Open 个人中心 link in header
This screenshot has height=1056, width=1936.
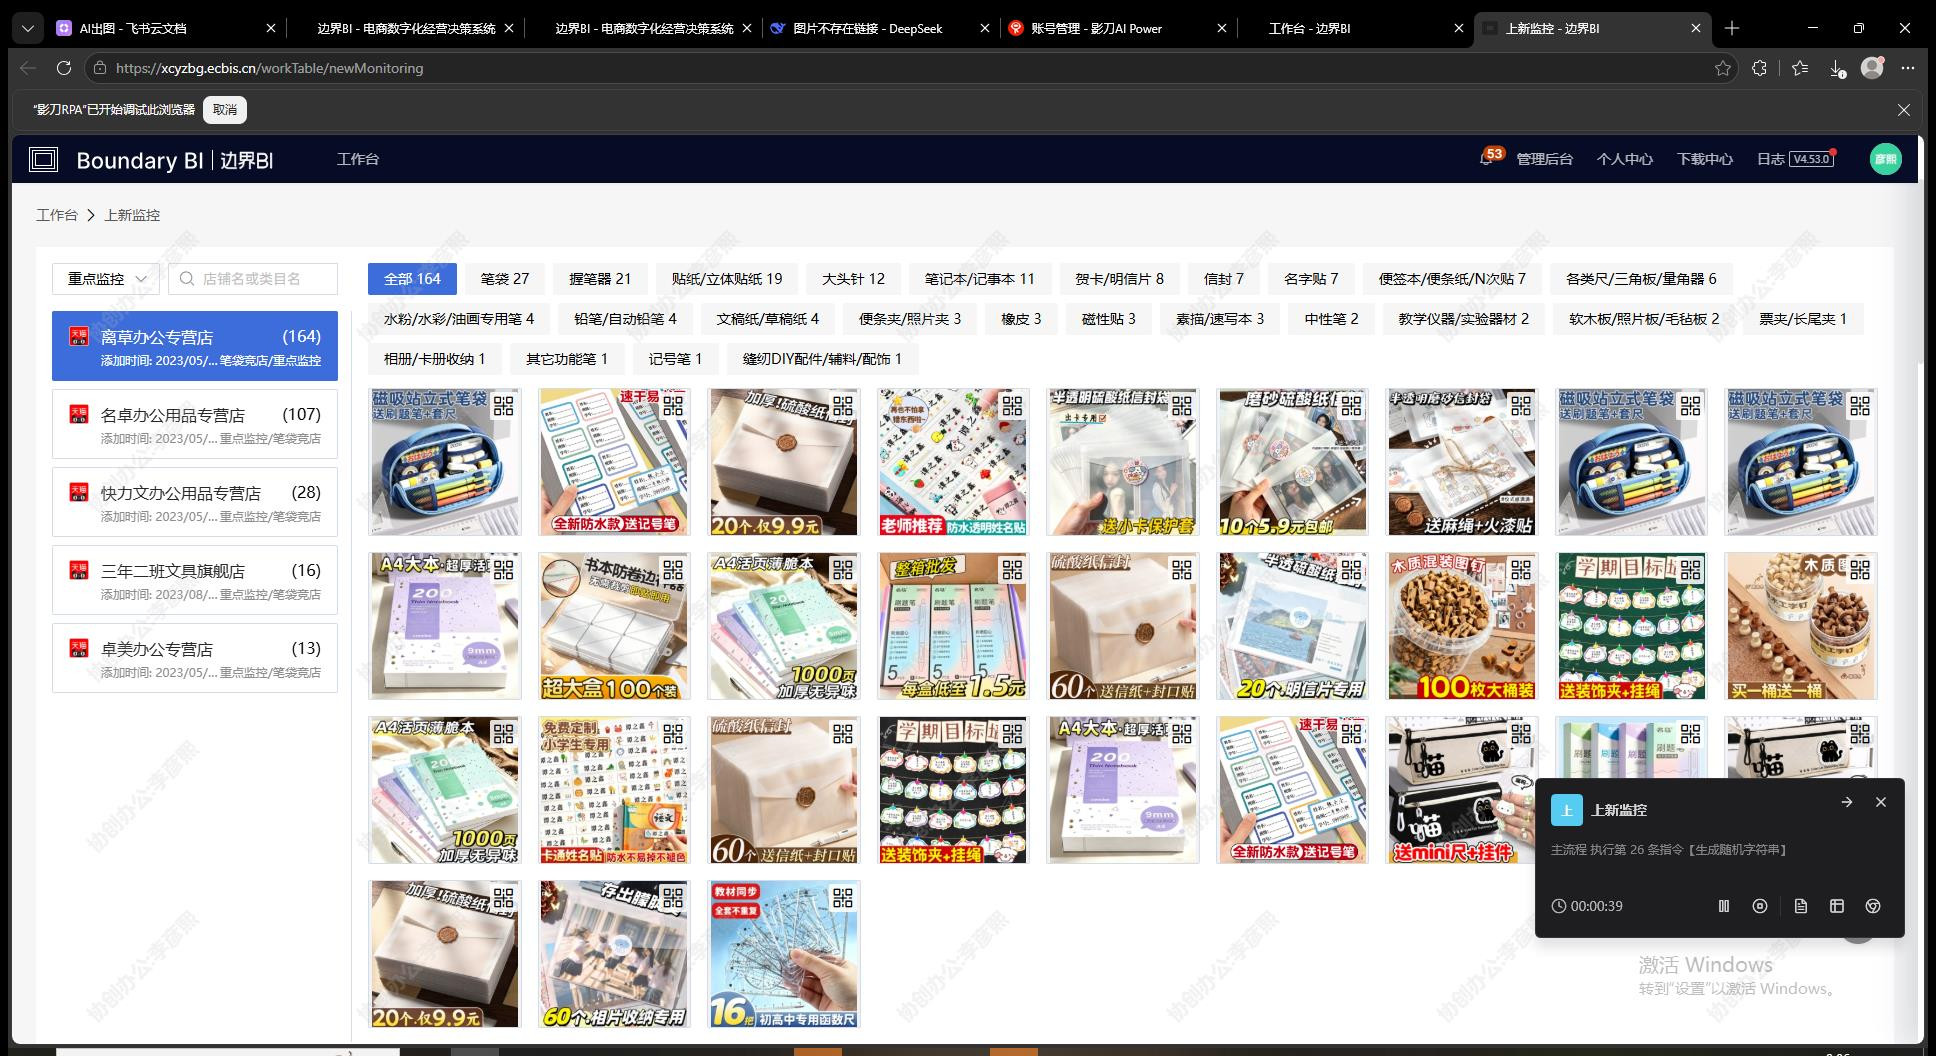point(1624,159)
